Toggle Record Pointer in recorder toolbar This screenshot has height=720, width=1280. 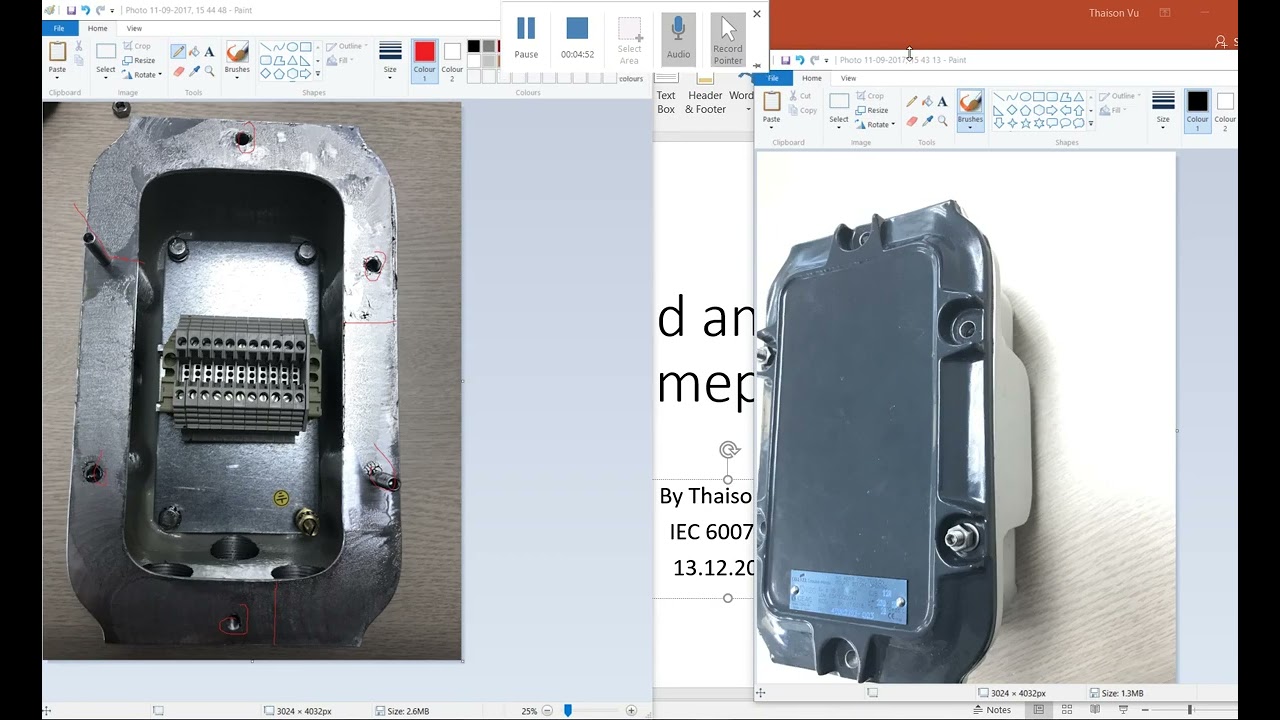coord(728,40)
